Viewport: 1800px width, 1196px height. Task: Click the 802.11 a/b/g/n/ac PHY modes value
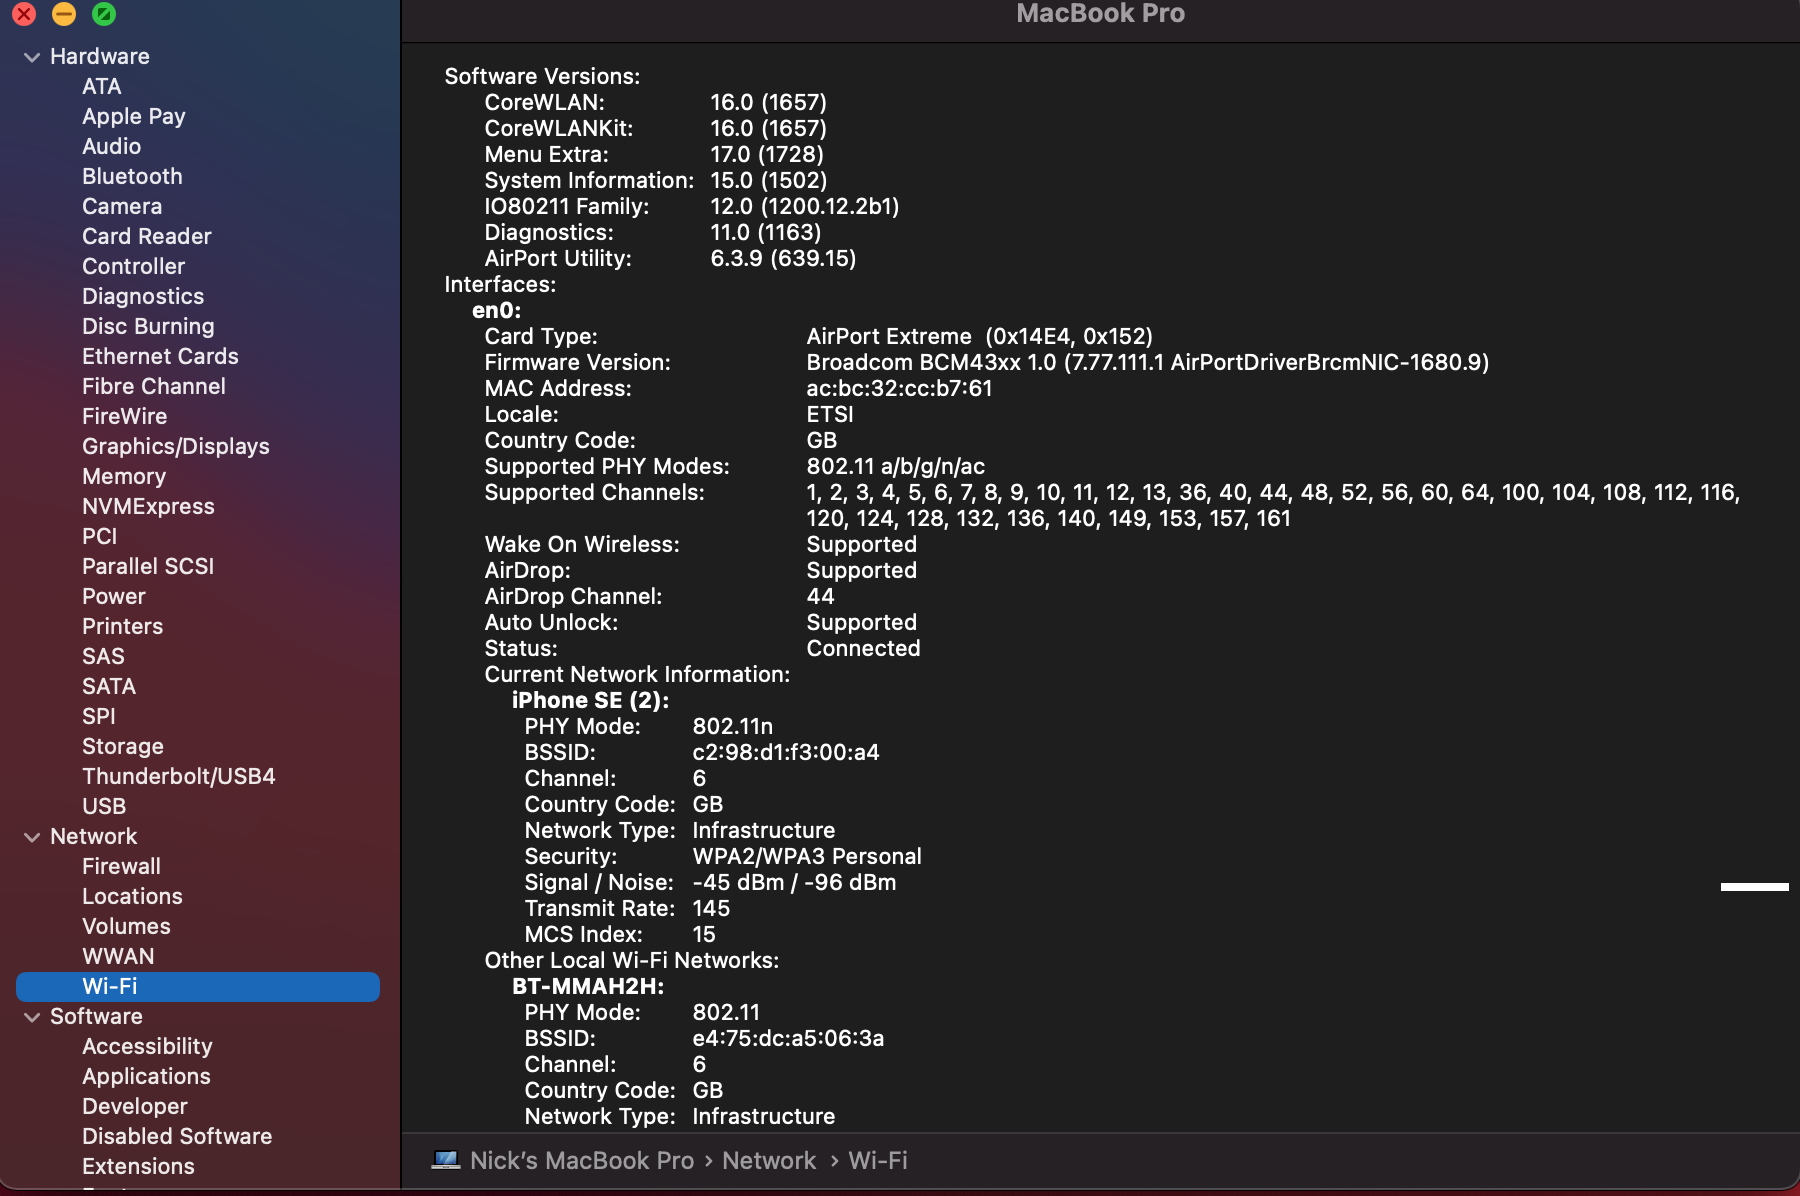896,467
